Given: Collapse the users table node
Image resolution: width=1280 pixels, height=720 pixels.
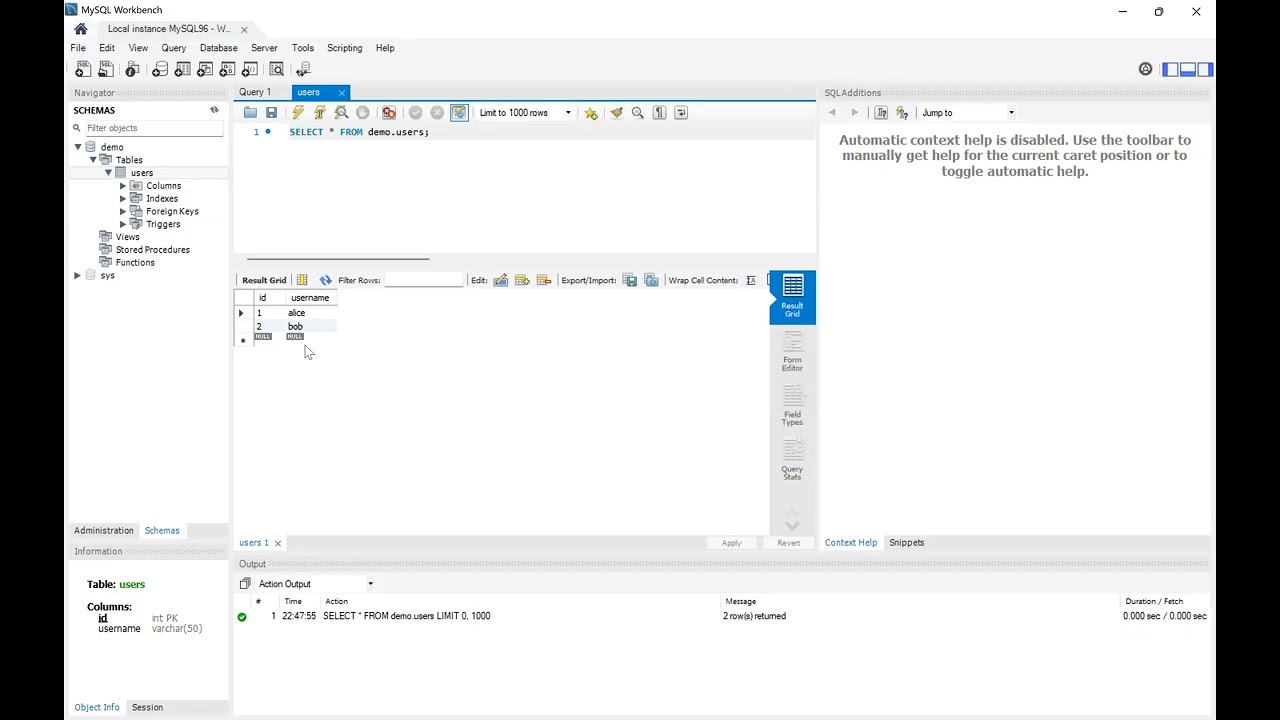Looking at the screenshot, I should pyautogui.click(x=108, y=173).
